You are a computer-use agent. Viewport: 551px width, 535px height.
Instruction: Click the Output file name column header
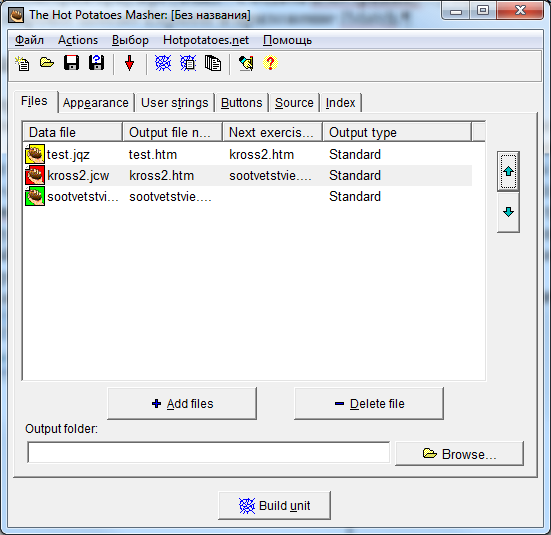tap(173, 132)
